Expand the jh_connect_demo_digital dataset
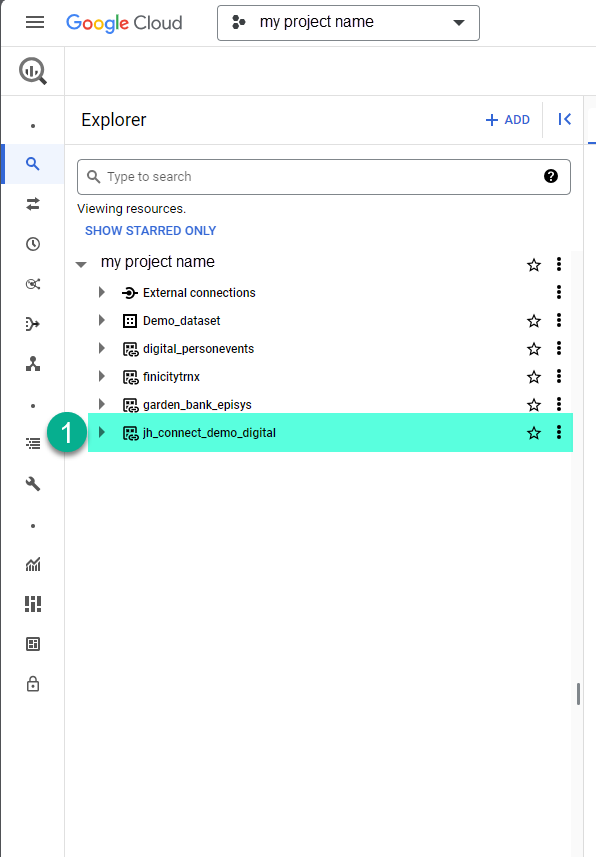Screen dimensions: 596x857 click(x=102, y=432)
